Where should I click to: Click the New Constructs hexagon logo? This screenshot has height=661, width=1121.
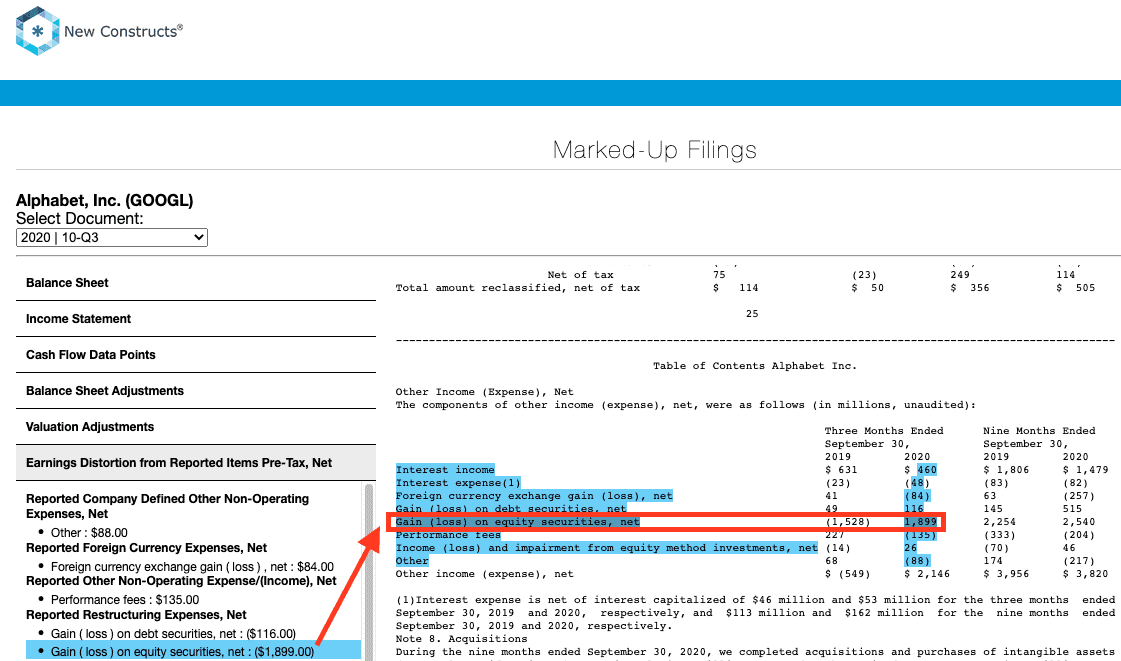(37, 31)
